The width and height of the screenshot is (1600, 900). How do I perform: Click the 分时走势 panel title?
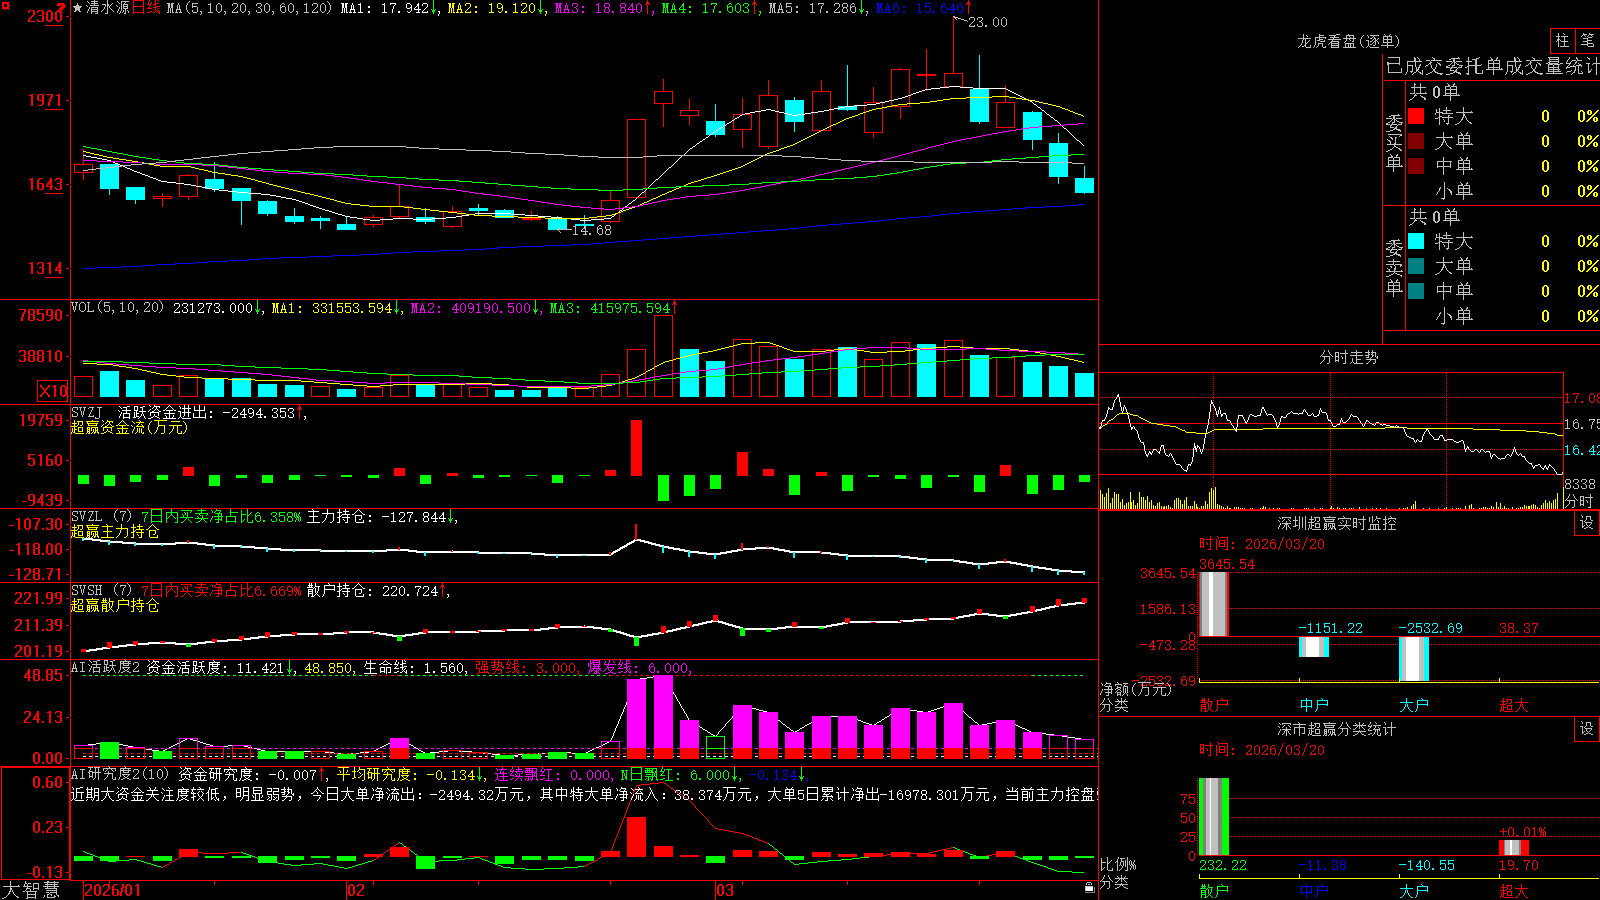pyautogui.click(x=1348, y=357)
